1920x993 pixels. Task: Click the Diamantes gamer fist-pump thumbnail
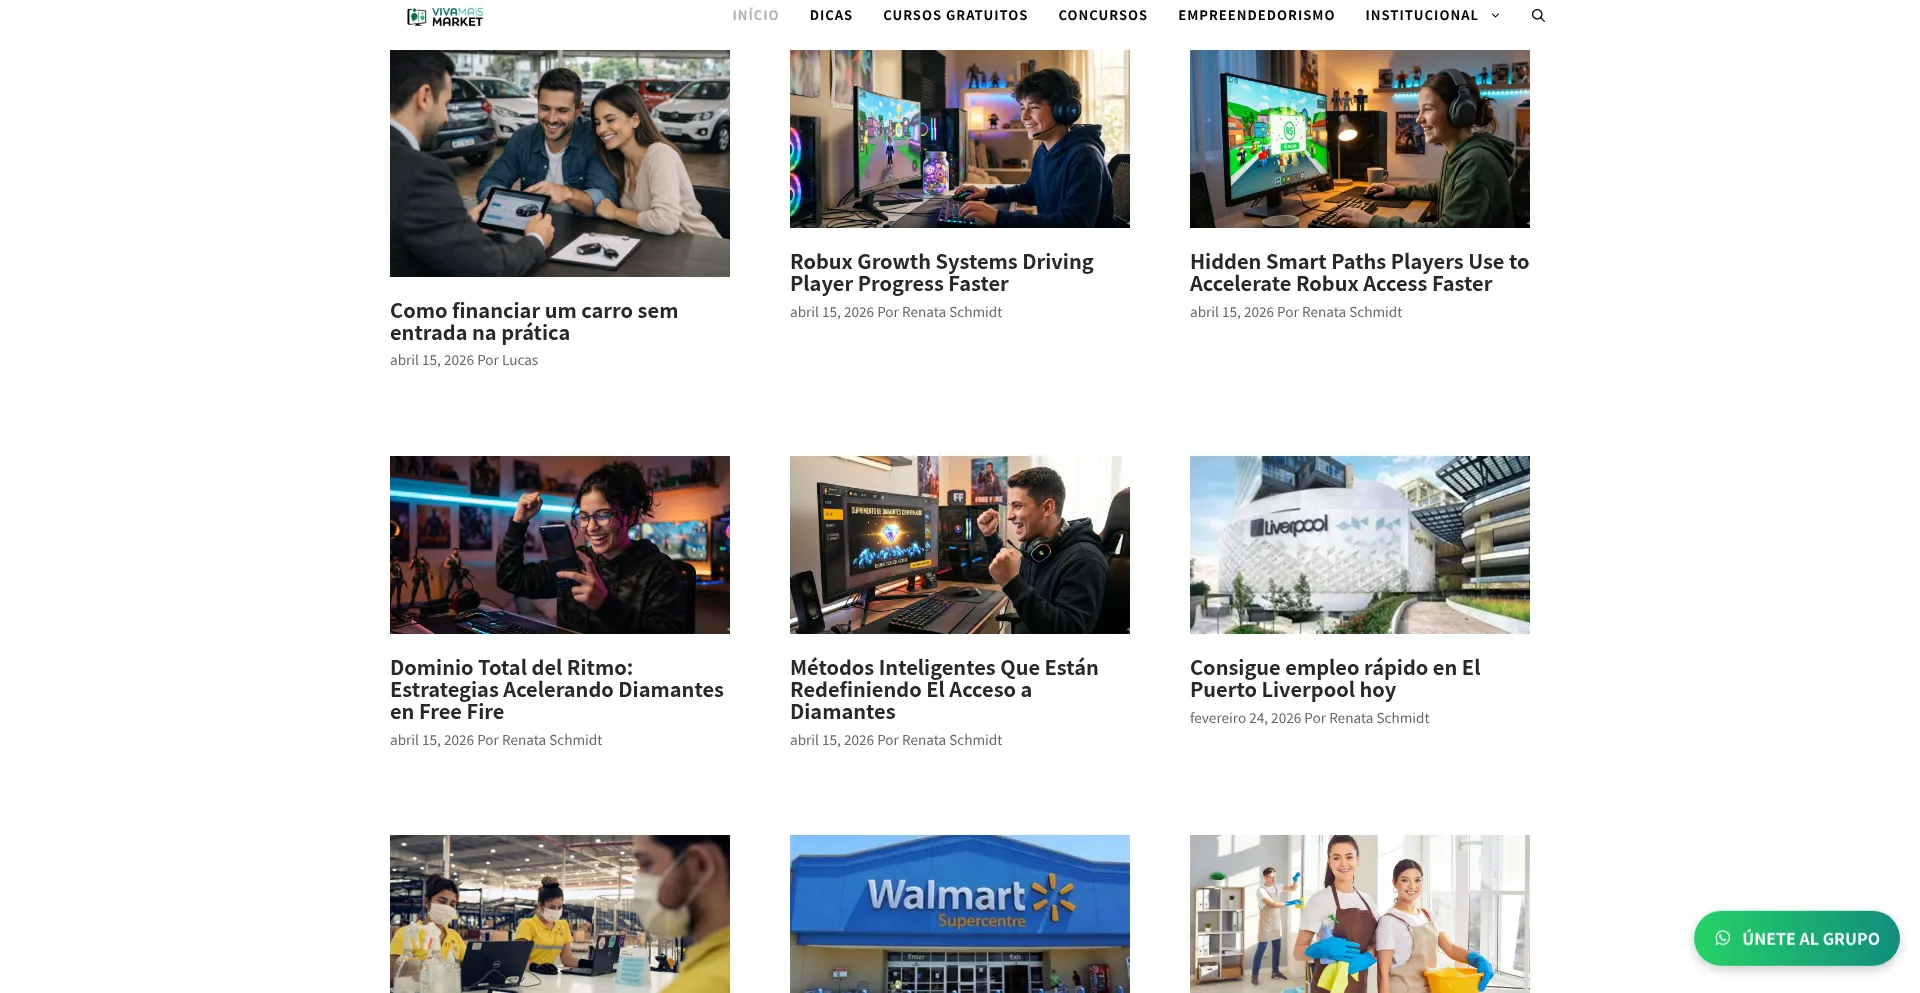tap(960, 545)
